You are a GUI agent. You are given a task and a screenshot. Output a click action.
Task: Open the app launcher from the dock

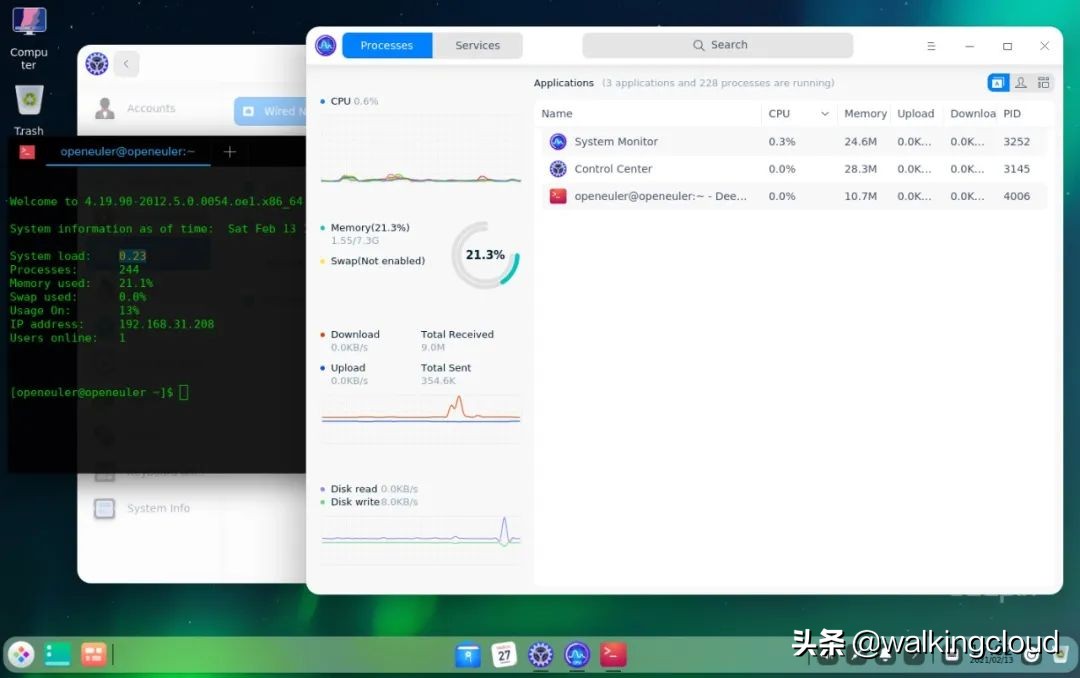[x=21, y=653]
